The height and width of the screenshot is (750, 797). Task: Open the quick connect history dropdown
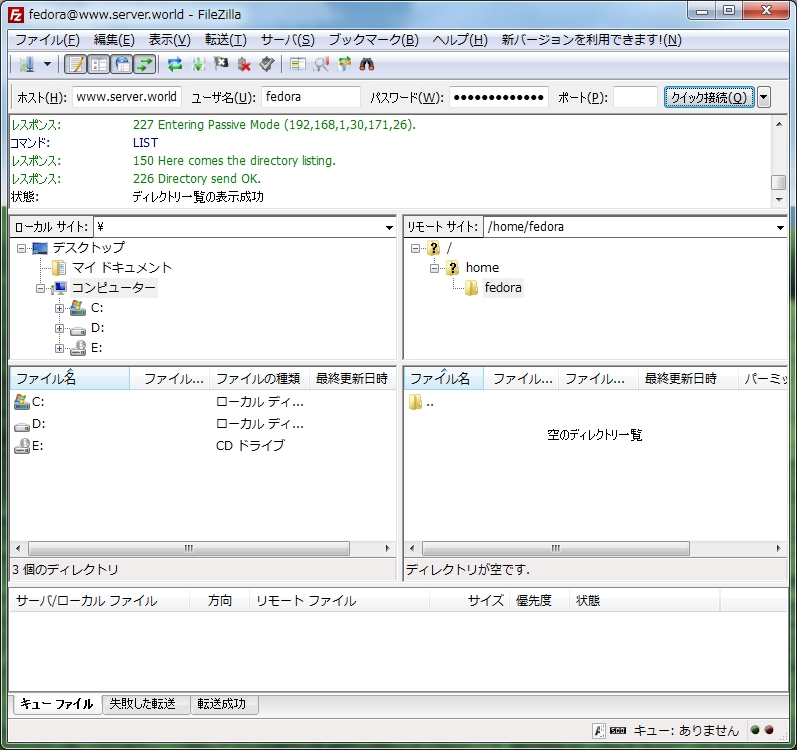point(764,97)
